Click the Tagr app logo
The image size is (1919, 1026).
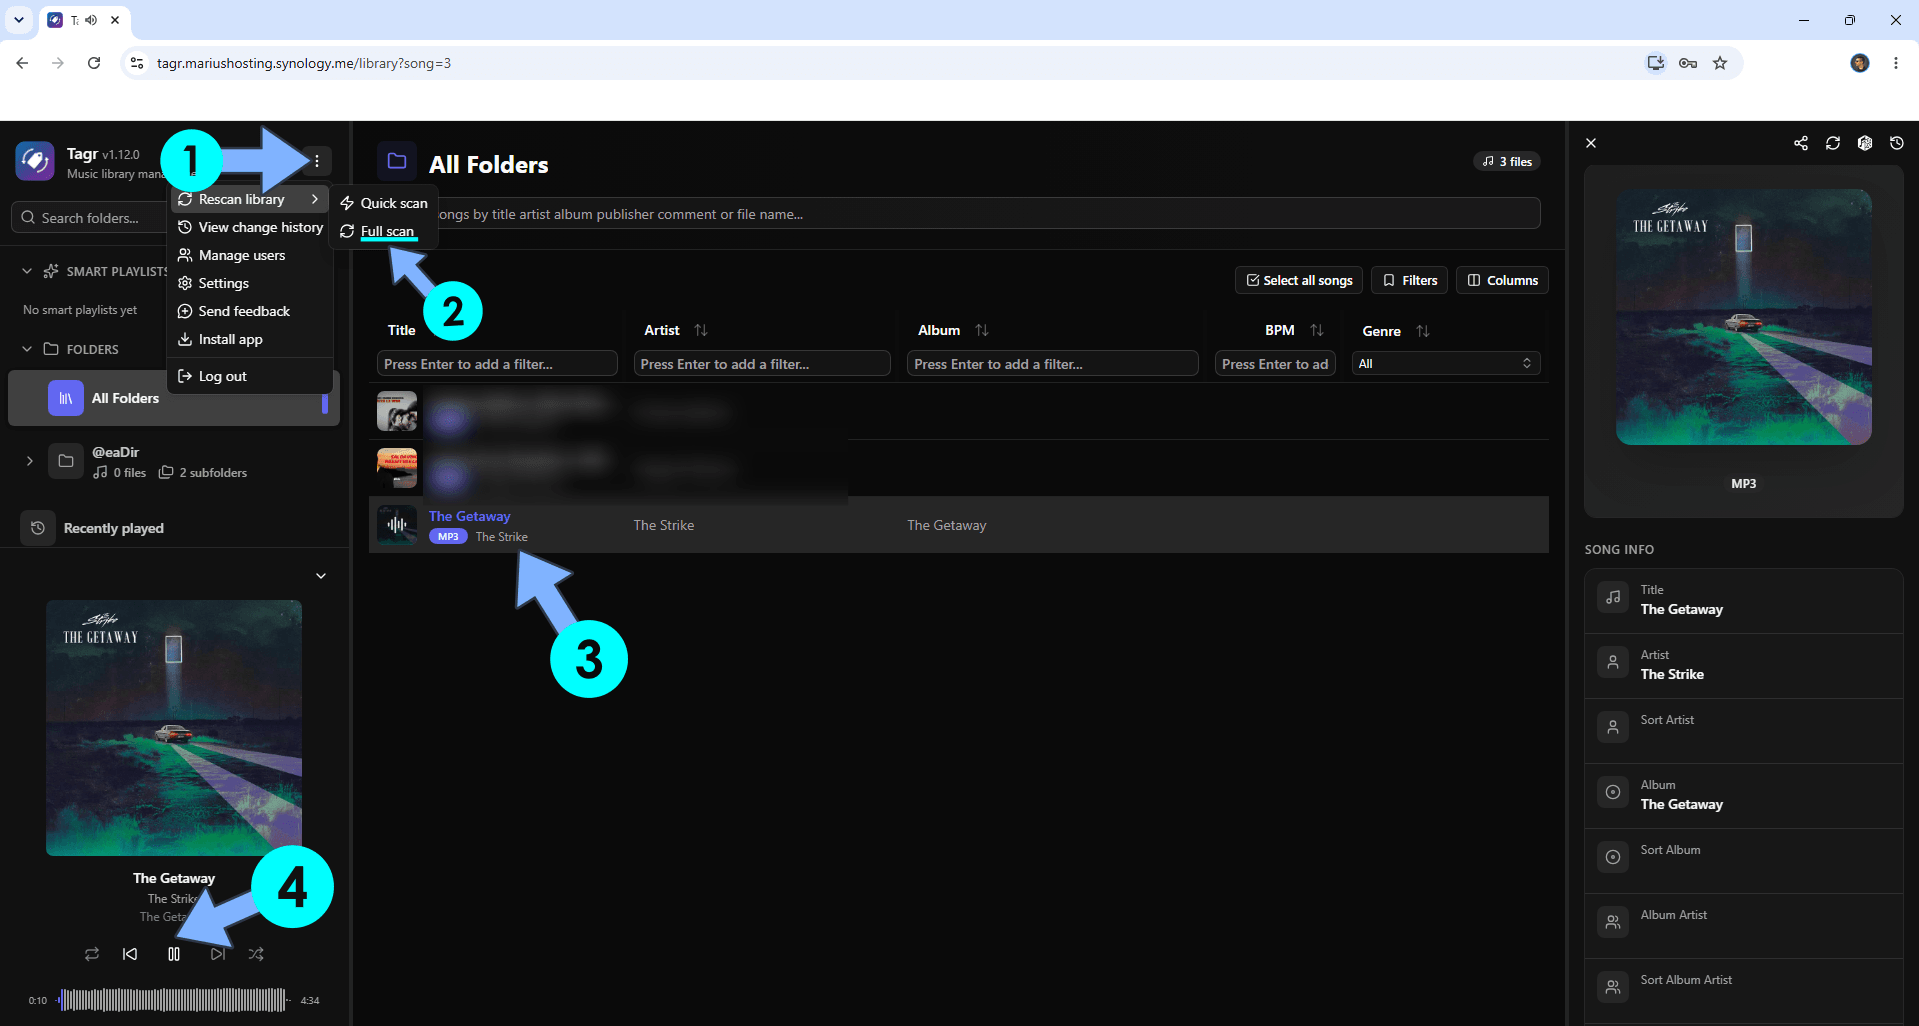35,161
